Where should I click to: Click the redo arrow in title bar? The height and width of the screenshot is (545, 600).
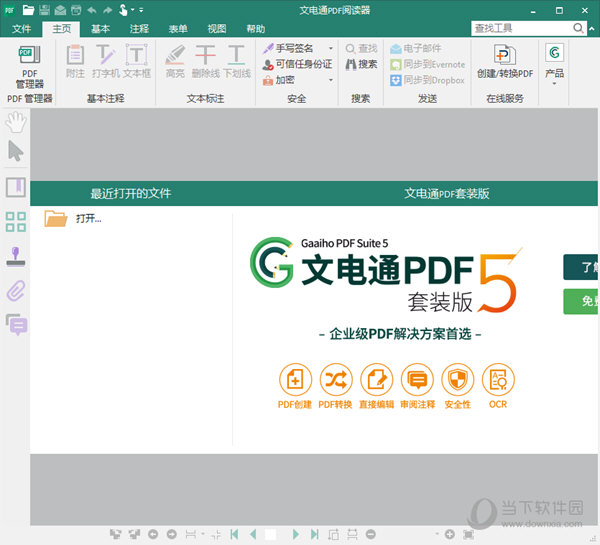pyautogui.click(x=108, y=10)
